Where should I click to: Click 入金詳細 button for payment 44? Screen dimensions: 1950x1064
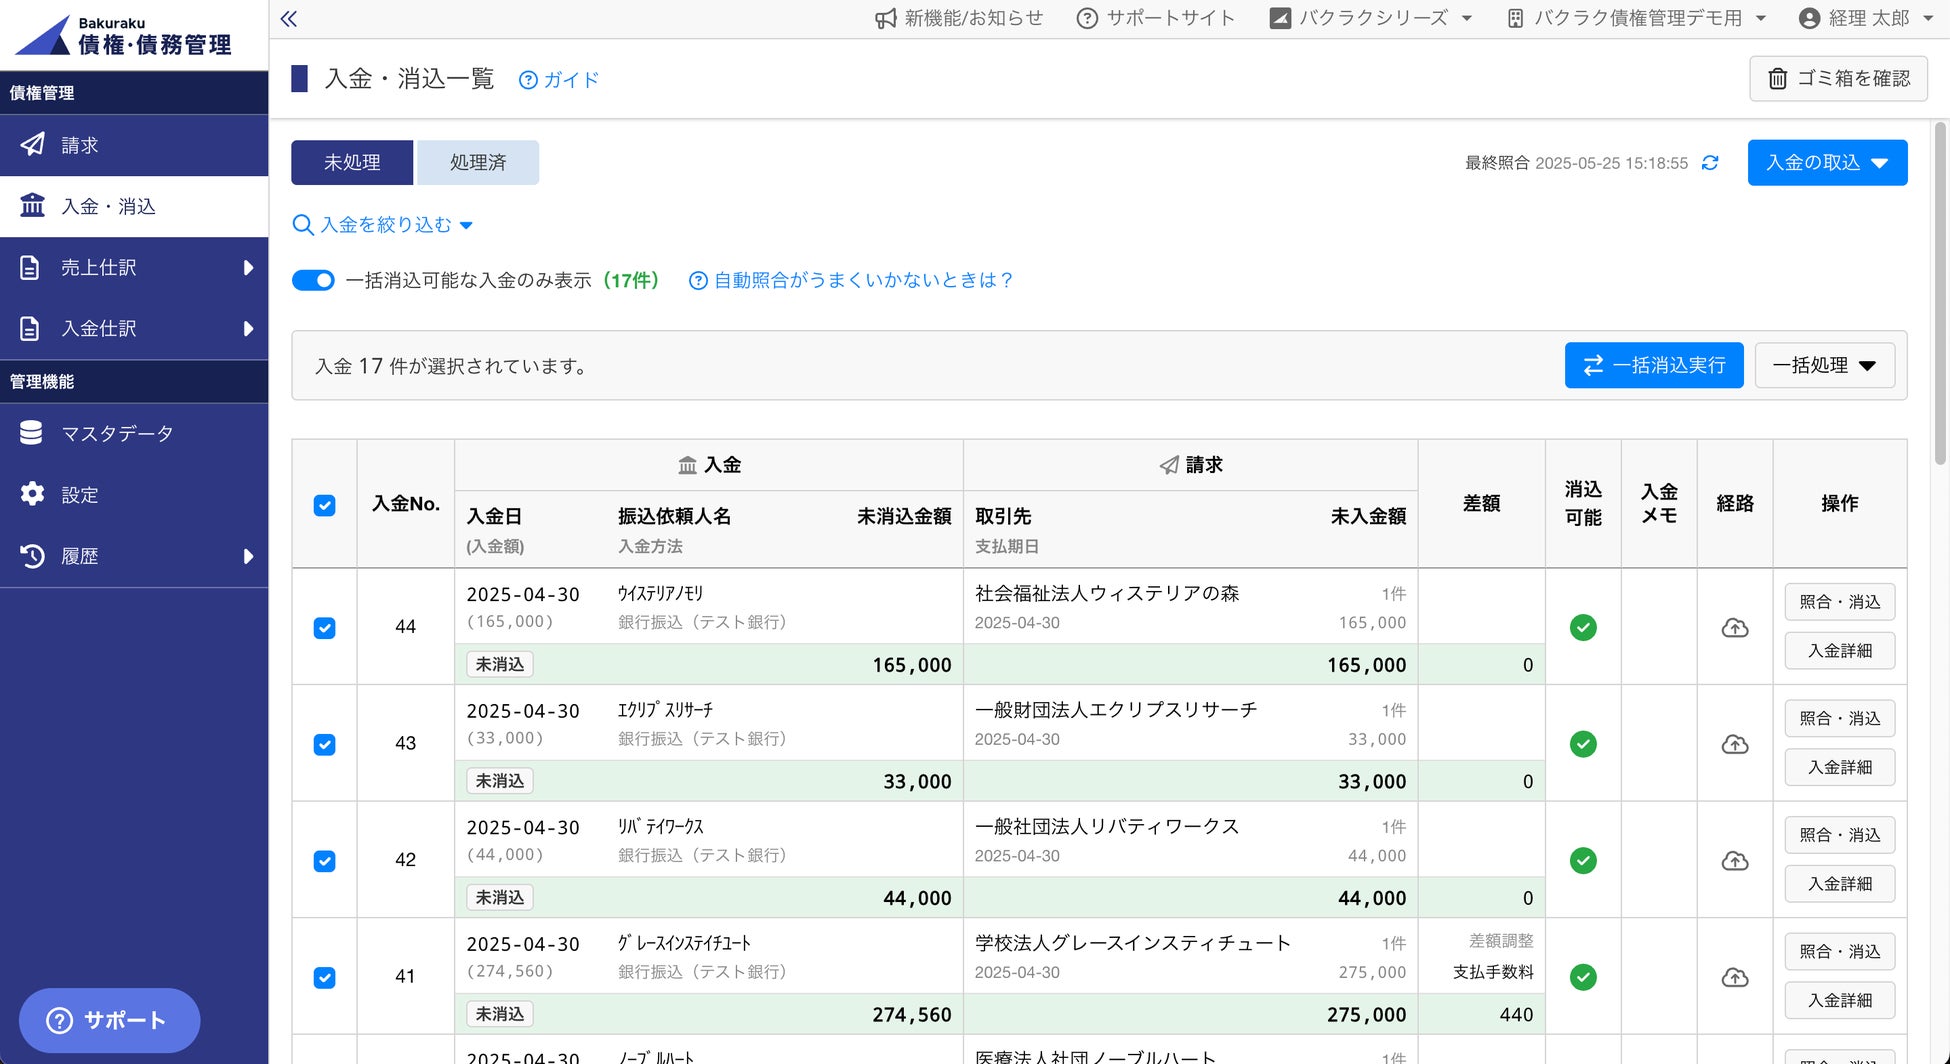click(1839, 651)
